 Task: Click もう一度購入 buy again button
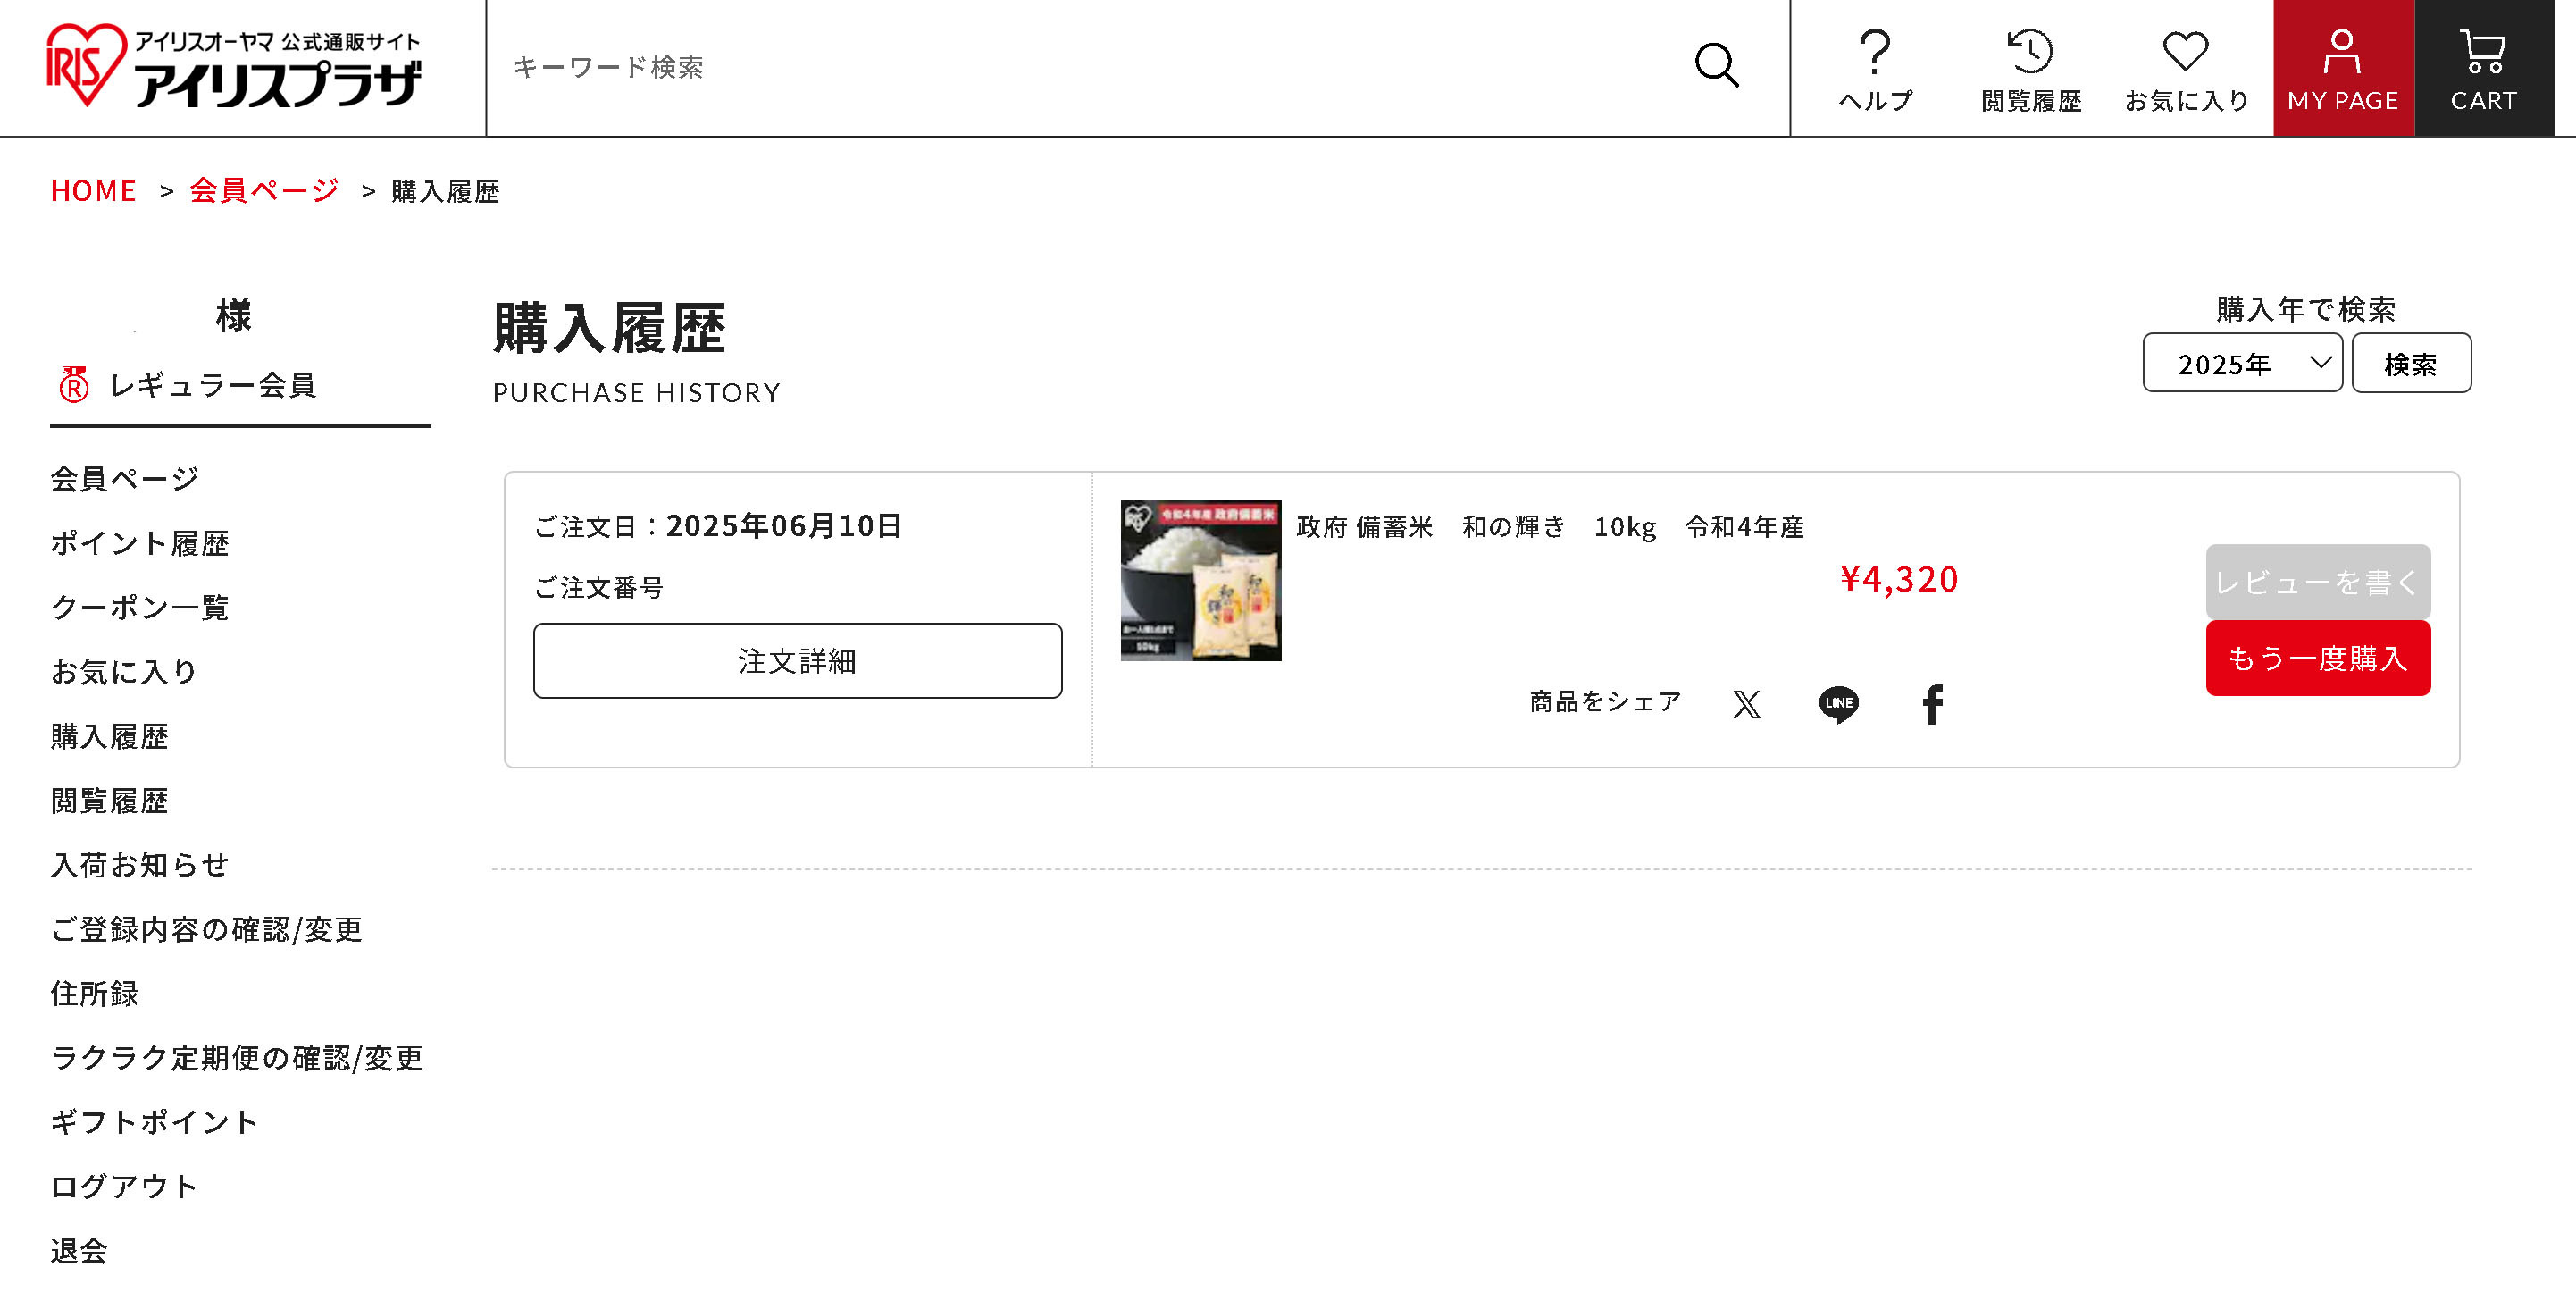pos(2317,658)
